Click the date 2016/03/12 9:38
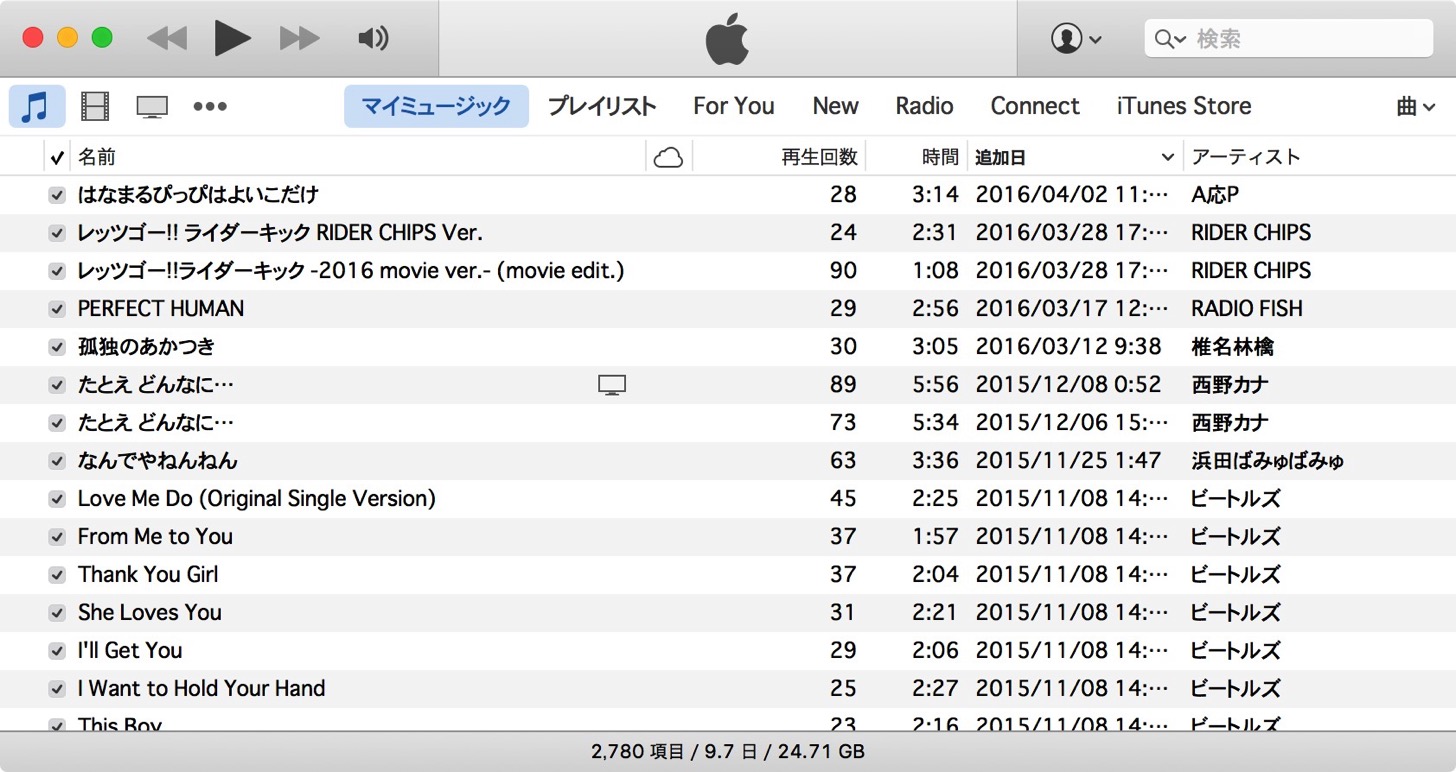 pos(1068,346)
